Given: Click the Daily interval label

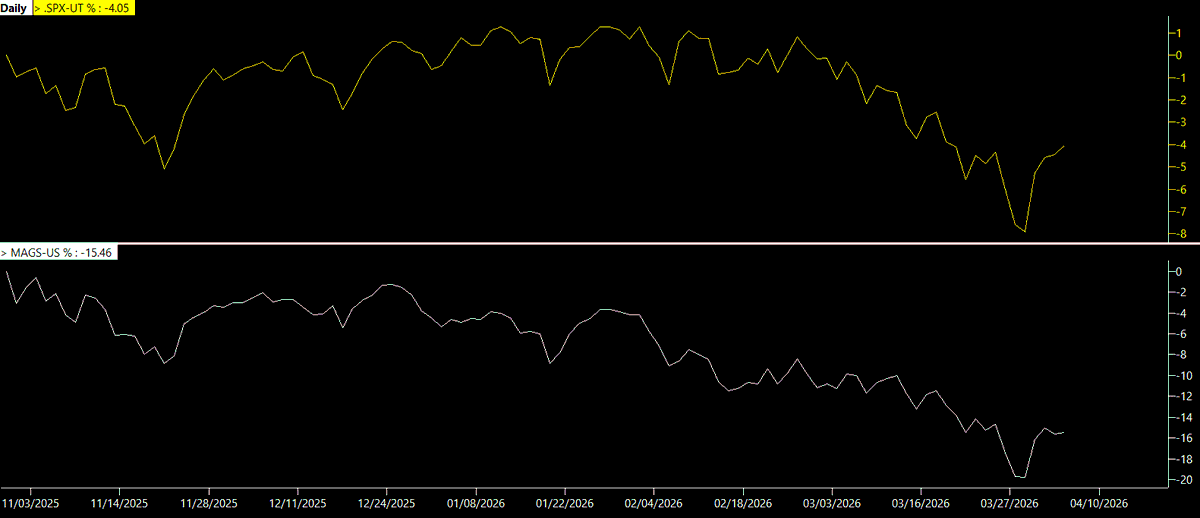Looking at the screenshot, I should coord(15,7).
